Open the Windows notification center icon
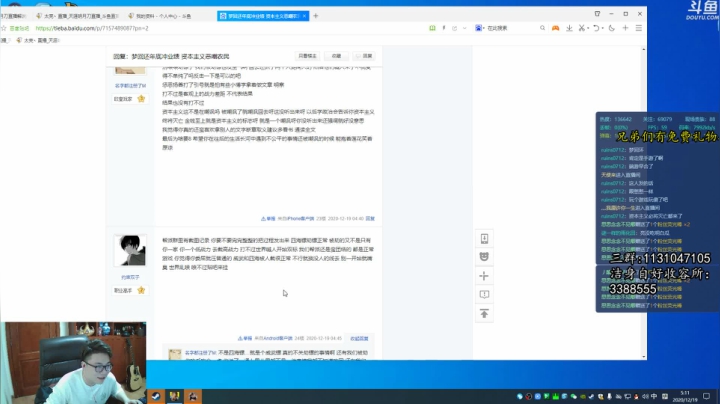 706,396
